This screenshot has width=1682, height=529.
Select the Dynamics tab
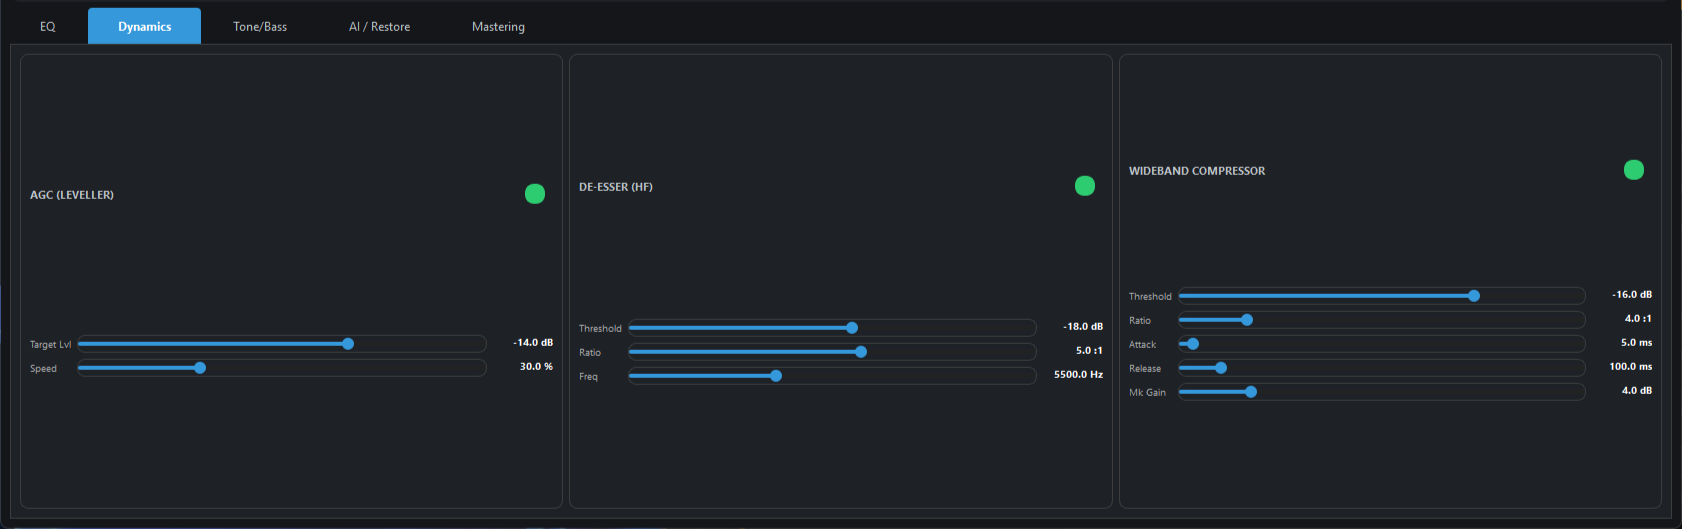(144, 26)
